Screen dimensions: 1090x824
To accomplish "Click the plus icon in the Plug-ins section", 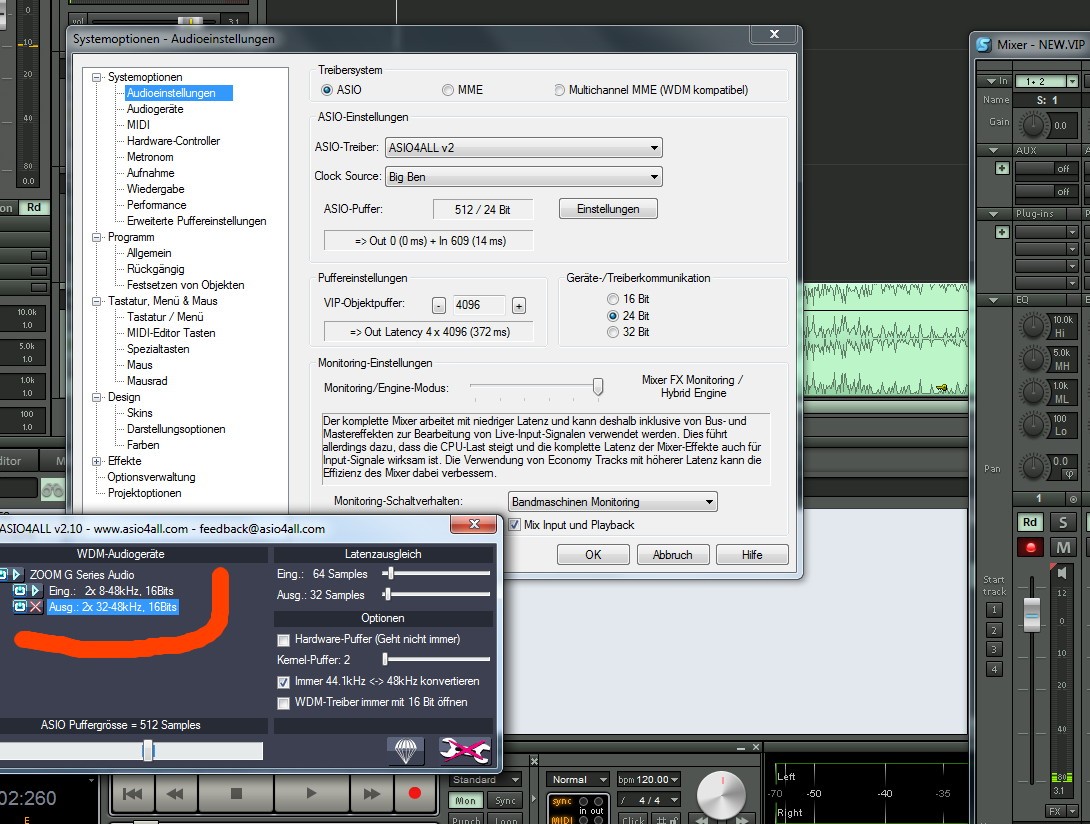I will tap(1002, 232).
